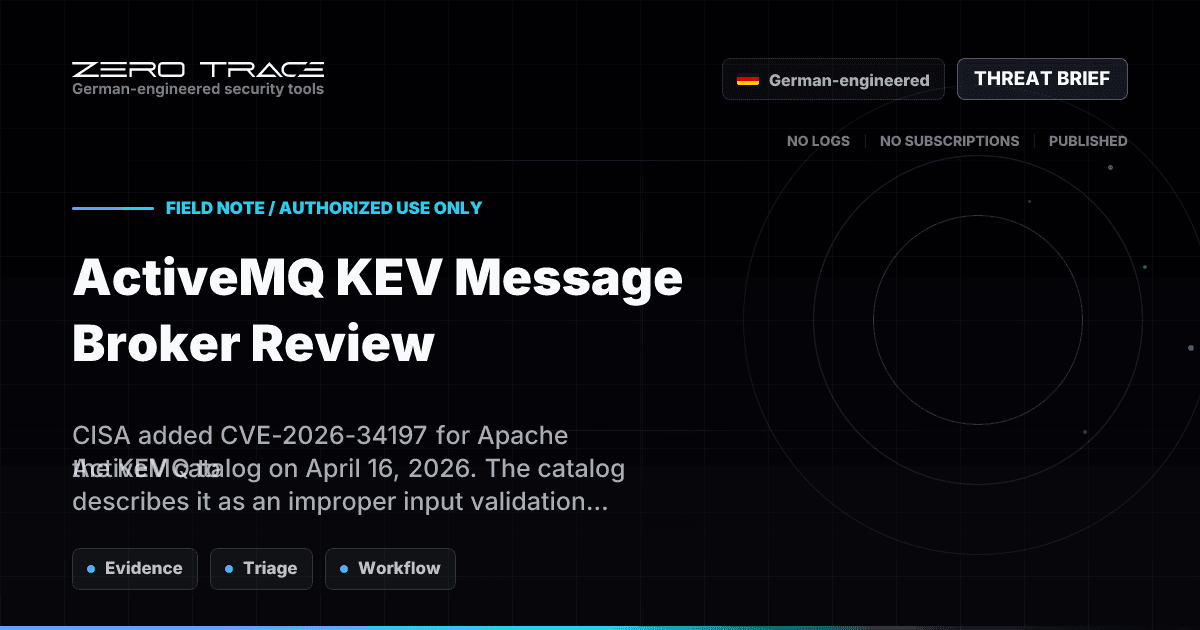Viewport: 1200px width, 630px height.
Task: Click the ActiveMQ KEV Message Broker Review headline
Action: click(x=377, y=310)
